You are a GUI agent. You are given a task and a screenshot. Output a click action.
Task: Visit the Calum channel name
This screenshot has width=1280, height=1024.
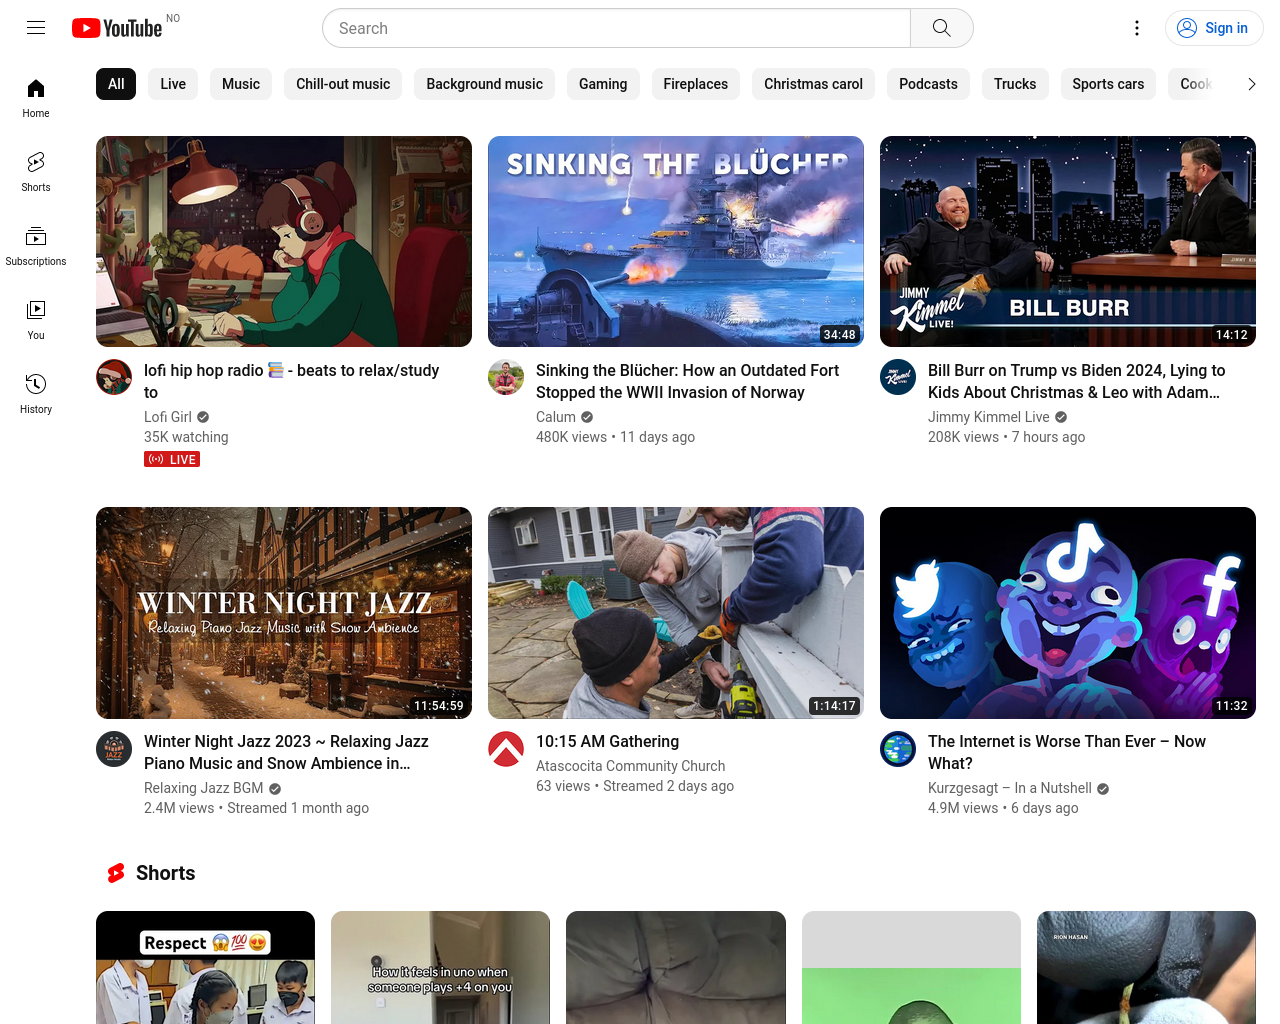pyautogui.click(x=556, y=417)
